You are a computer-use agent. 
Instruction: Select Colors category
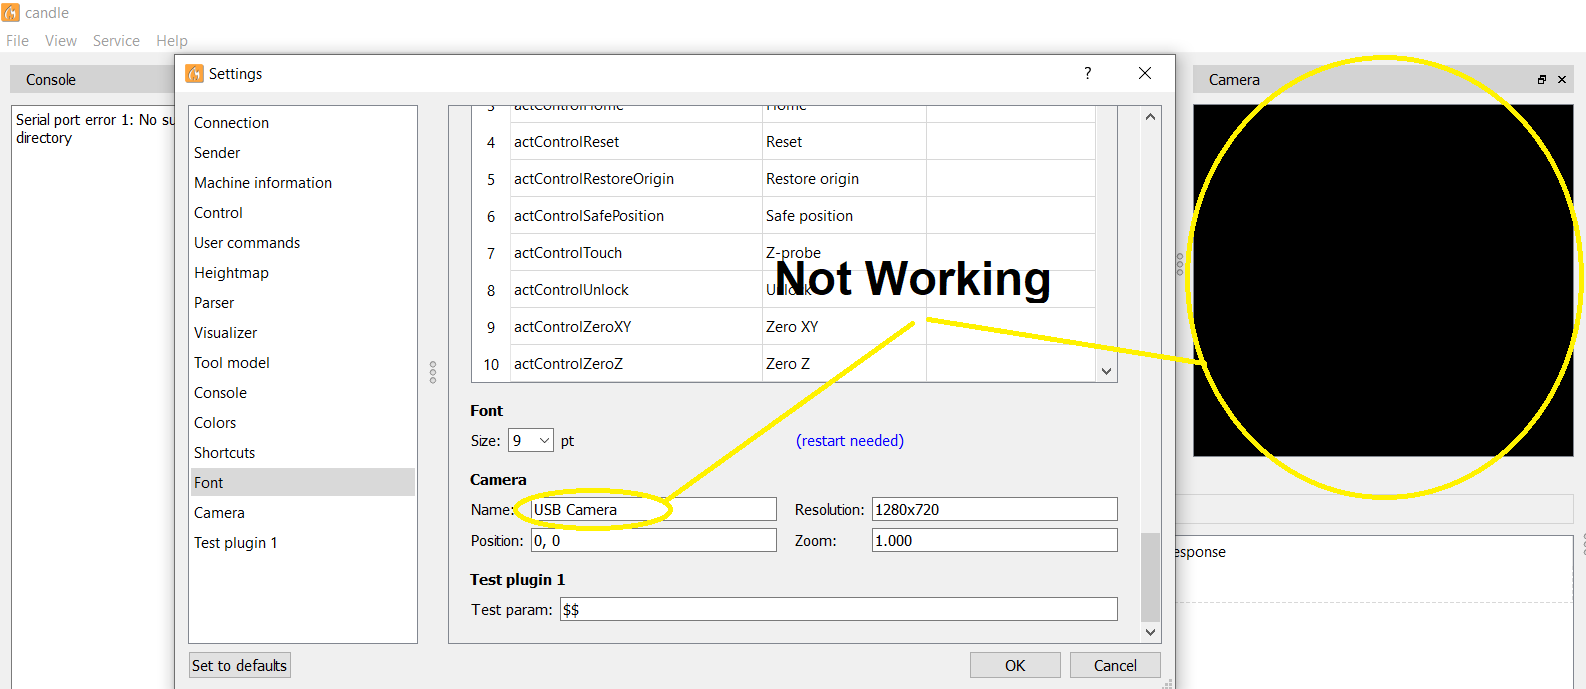[x=302, y=423]
